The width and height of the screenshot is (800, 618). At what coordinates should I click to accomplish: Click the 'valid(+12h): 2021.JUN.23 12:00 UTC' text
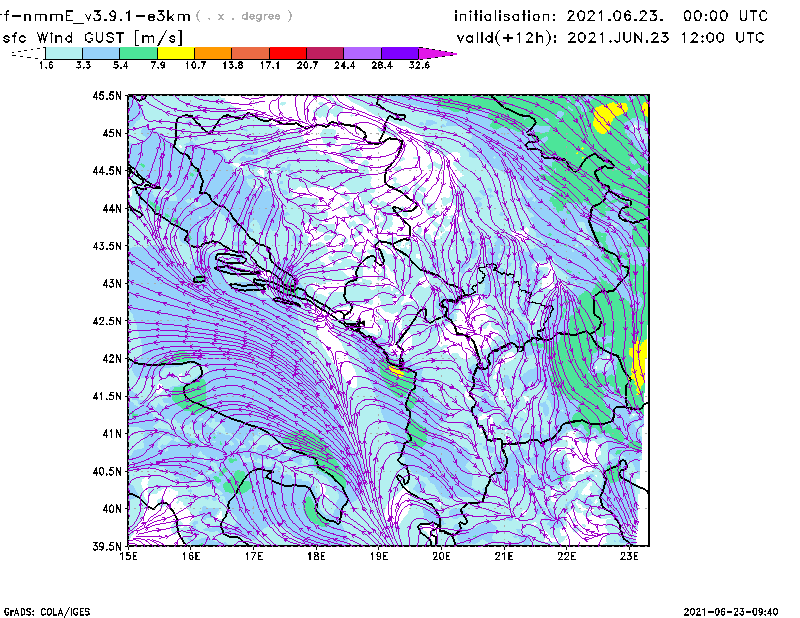610,38
